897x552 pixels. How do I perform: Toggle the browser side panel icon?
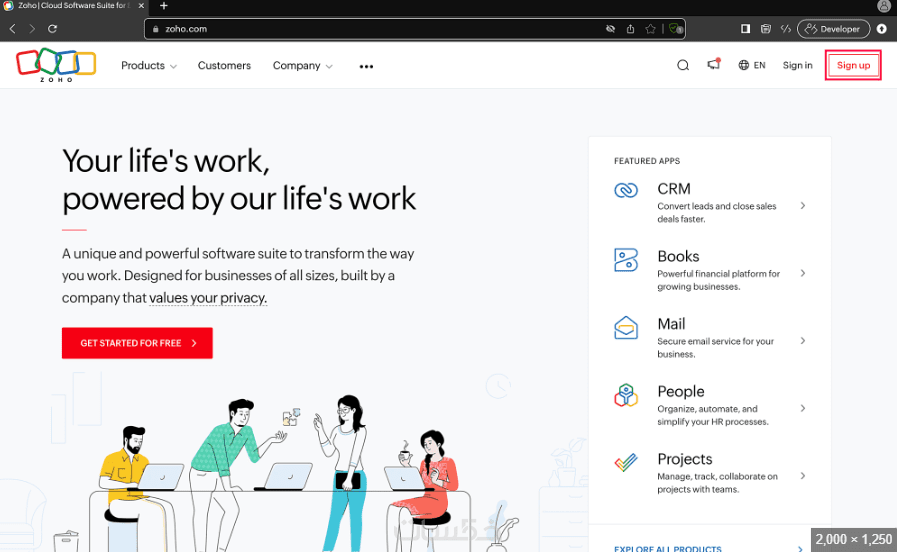745,29
